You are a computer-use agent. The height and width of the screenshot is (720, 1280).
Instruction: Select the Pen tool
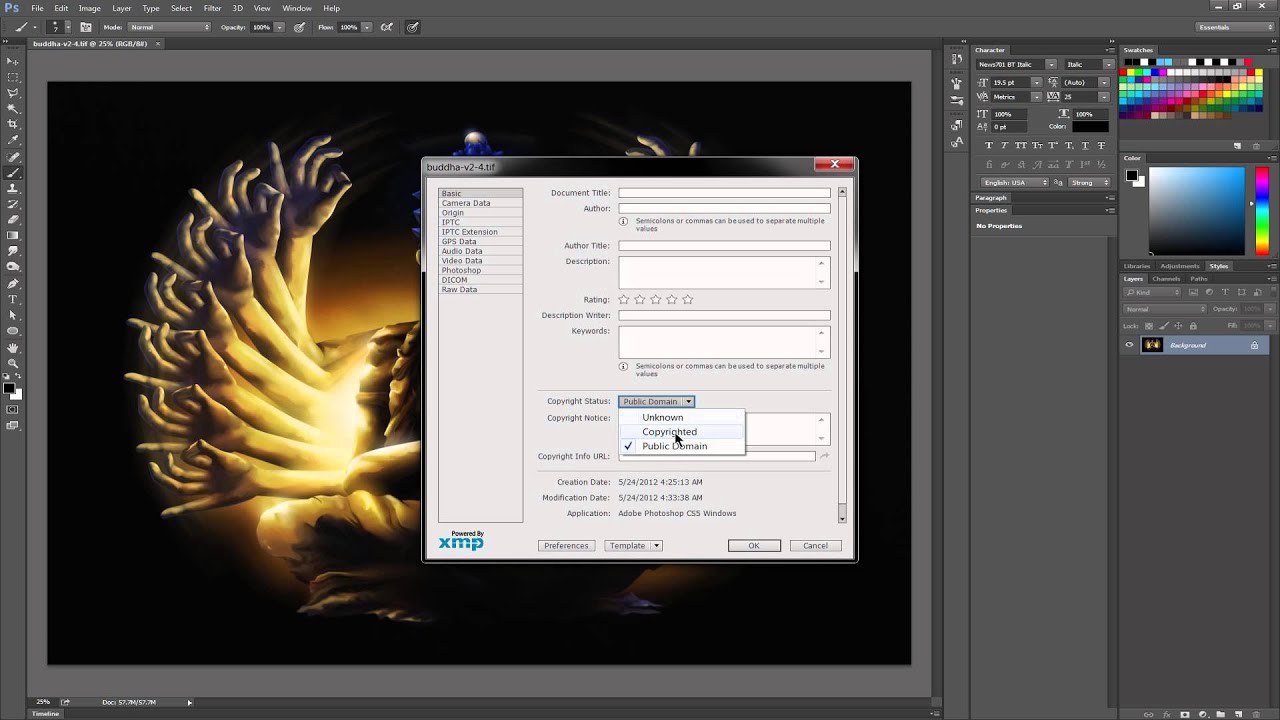click(x=13, y=283)
